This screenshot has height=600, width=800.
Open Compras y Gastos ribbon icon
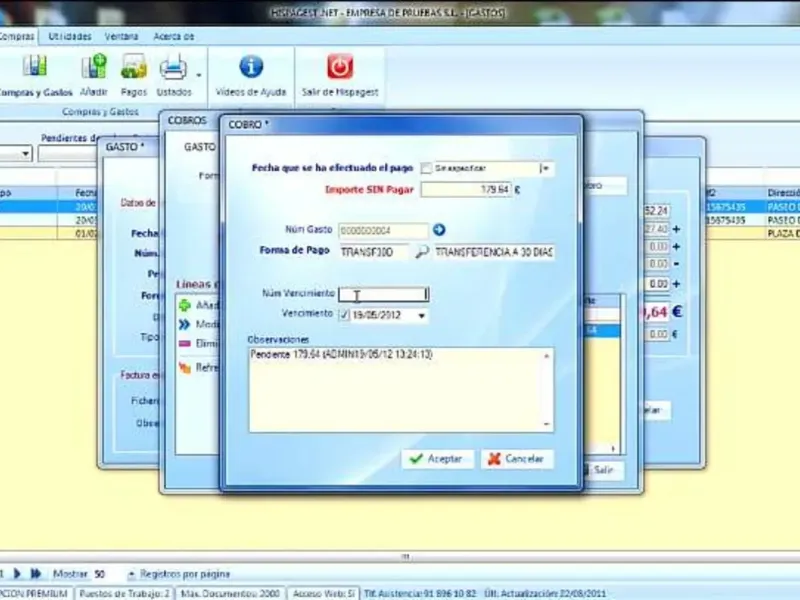[35, 66]
